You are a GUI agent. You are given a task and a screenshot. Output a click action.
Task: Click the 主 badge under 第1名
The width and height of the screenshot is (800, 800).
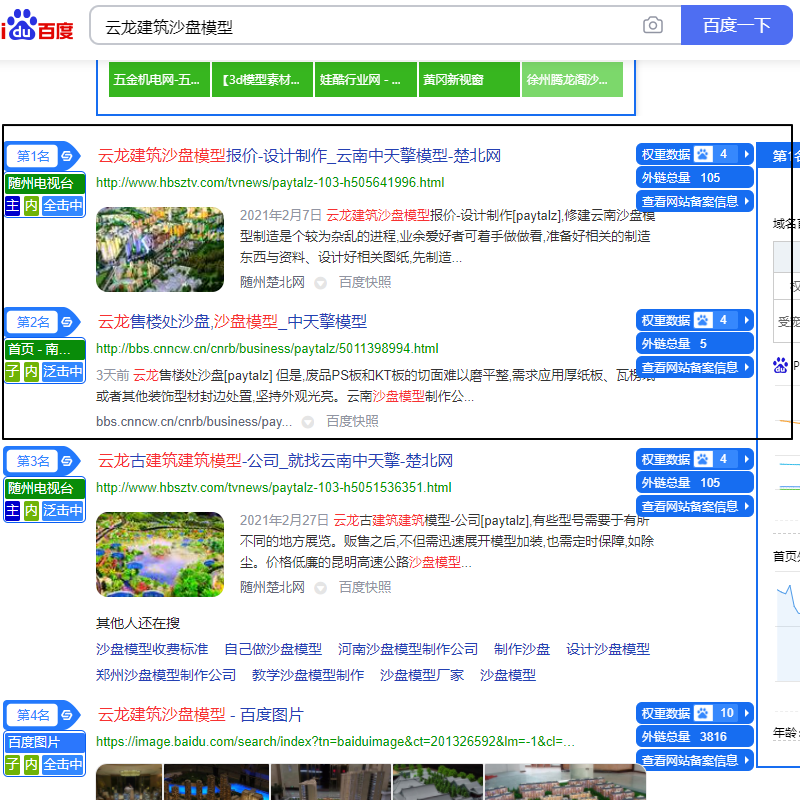12,206
